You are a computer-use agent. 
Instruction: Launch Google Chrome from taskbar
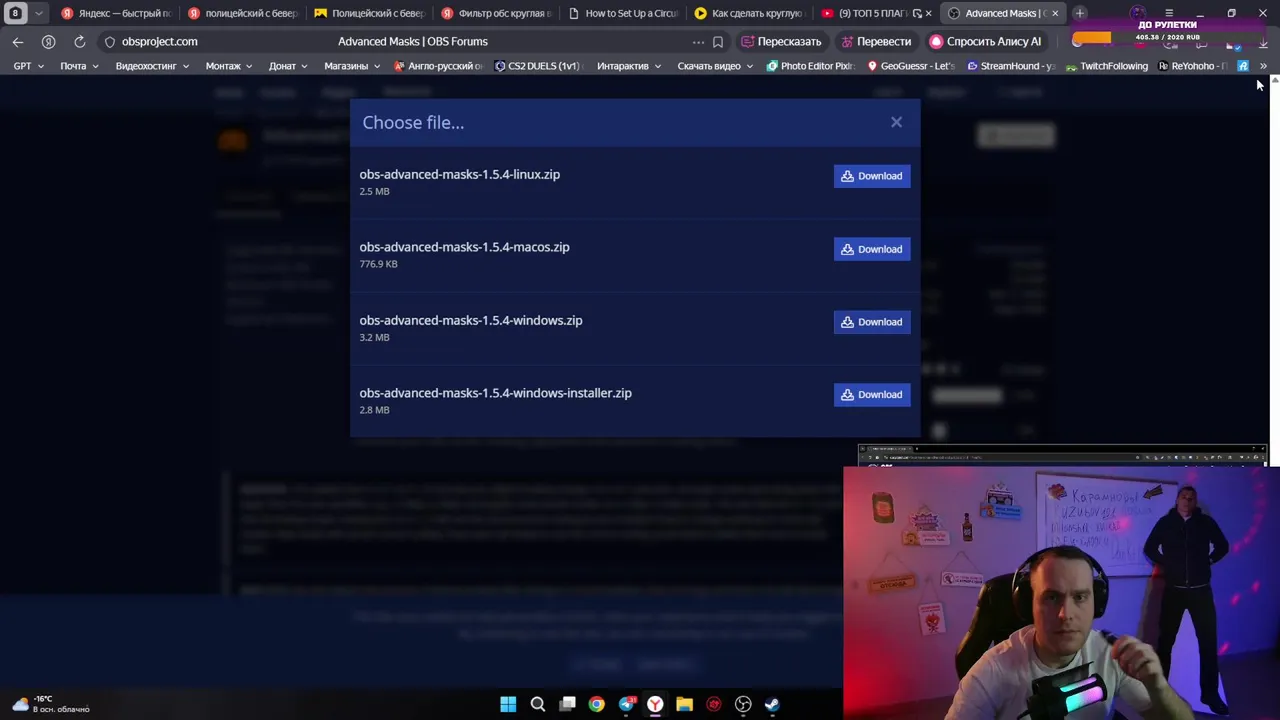(x=596, y=704)
